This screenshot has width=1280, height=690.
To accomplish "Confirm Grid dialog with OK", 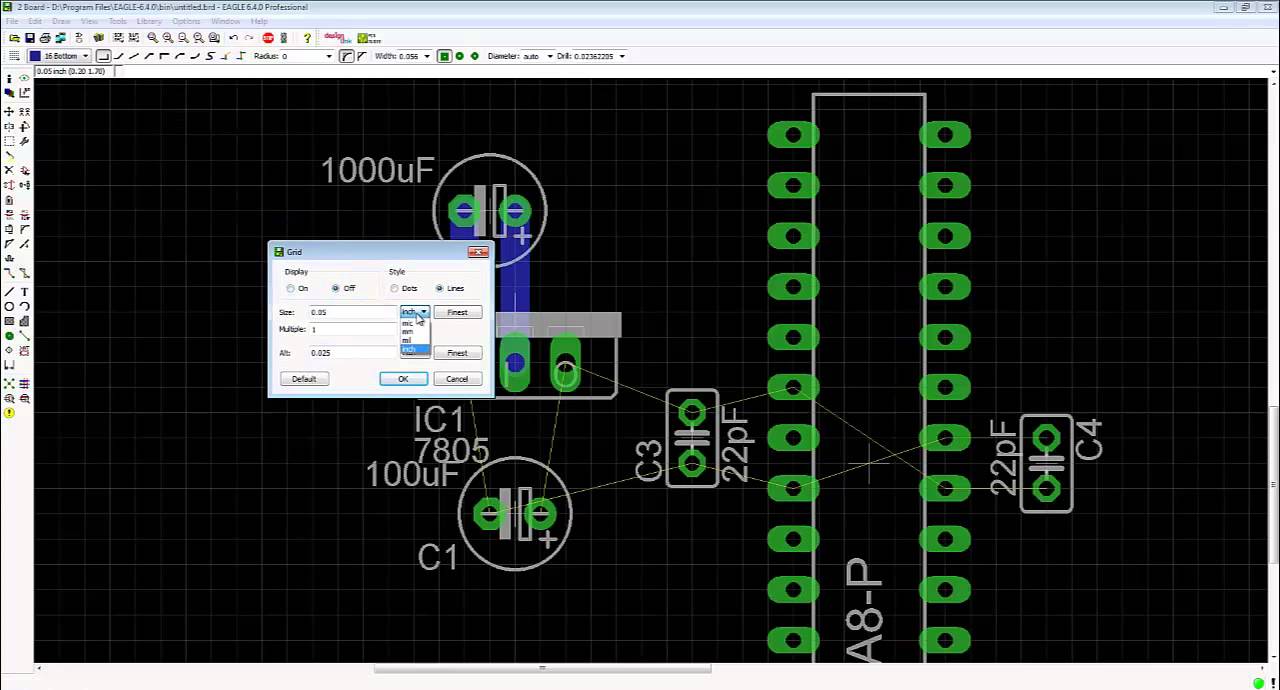I will 403,379.
